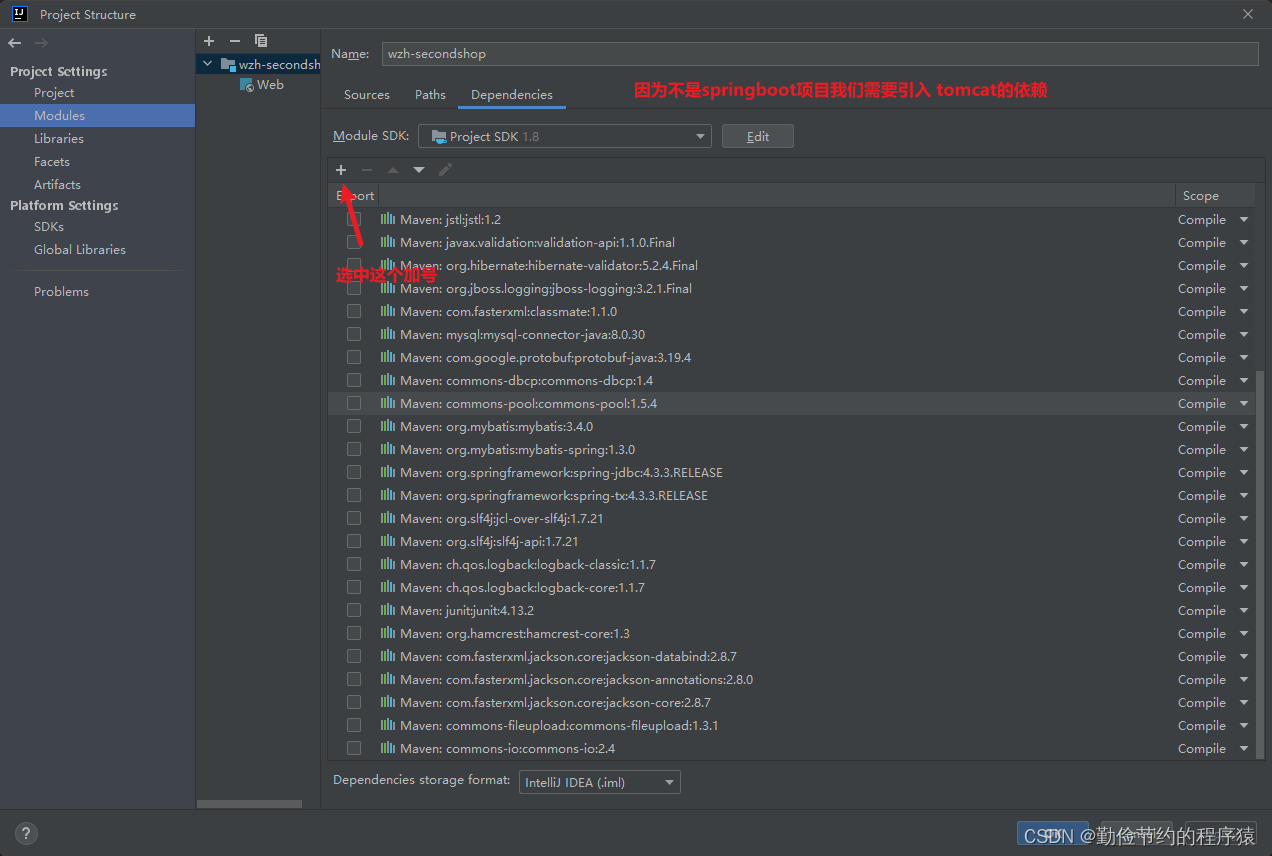Open Global Libraries settings
Image resolution: width=1272 pixels, height=856 pixels.
click(x=80, y=249)
